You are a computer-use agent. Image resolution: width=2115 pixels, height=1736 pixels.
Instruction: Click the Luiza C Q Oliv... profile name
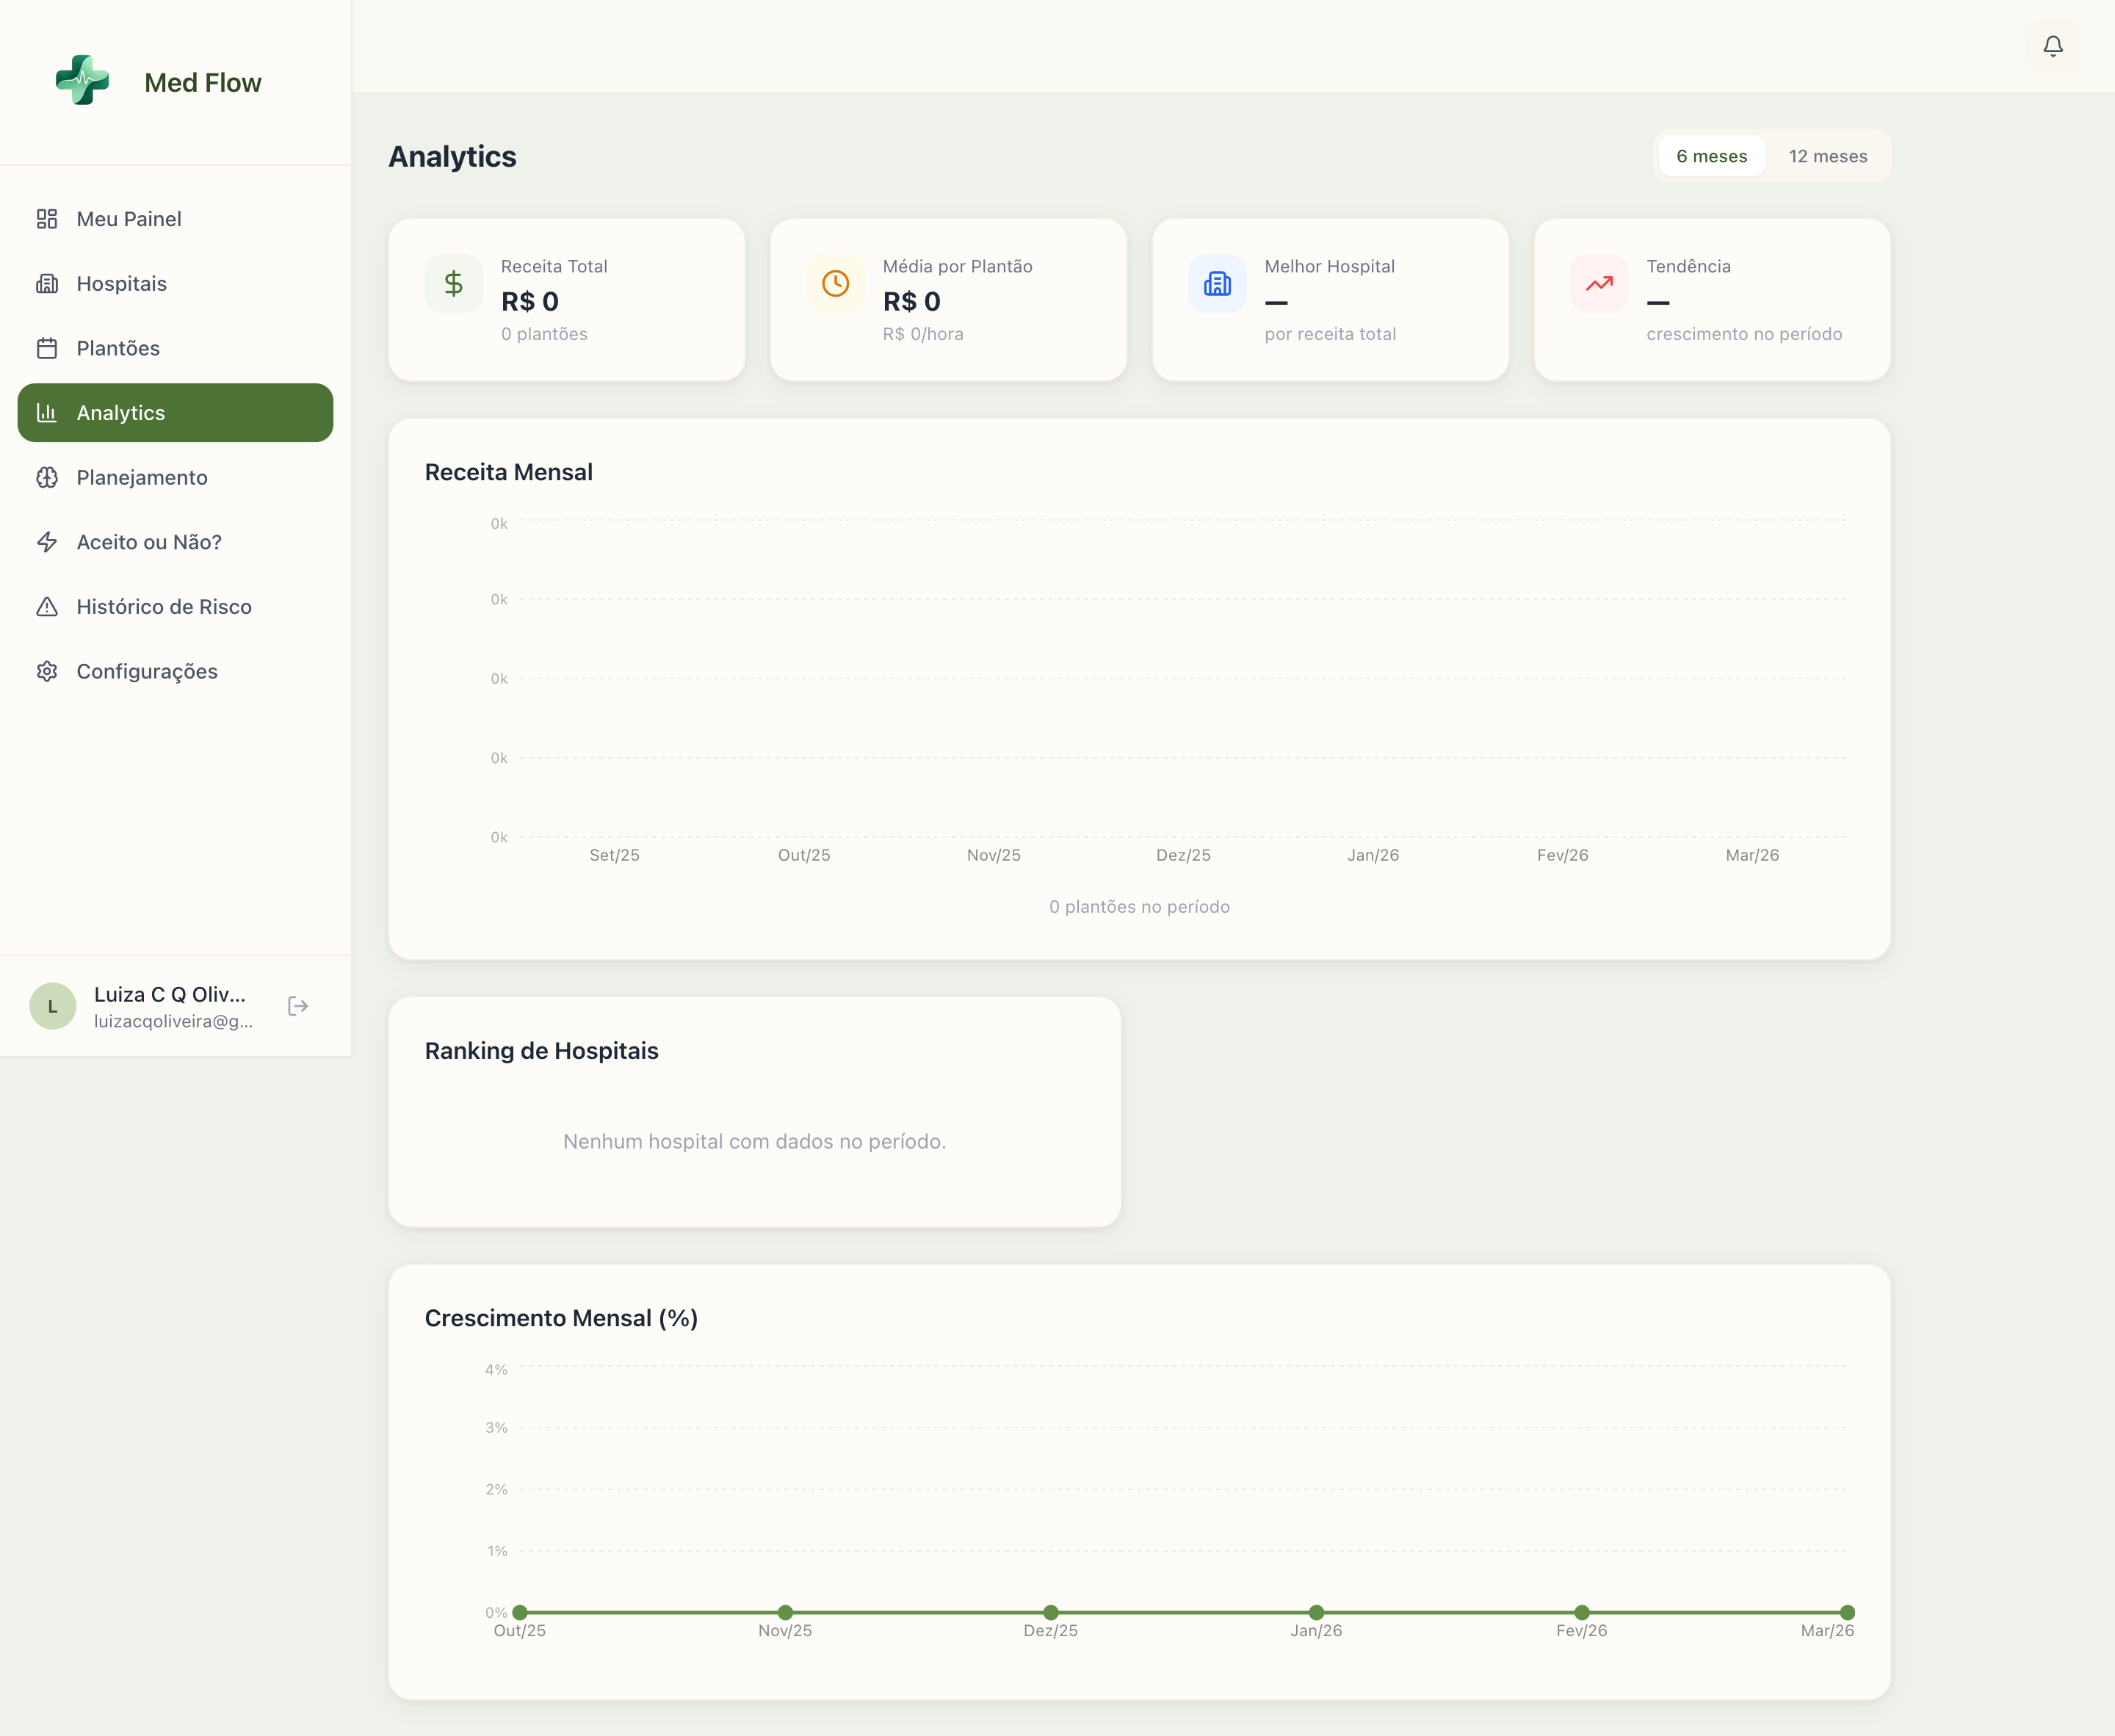pos(170,994)
